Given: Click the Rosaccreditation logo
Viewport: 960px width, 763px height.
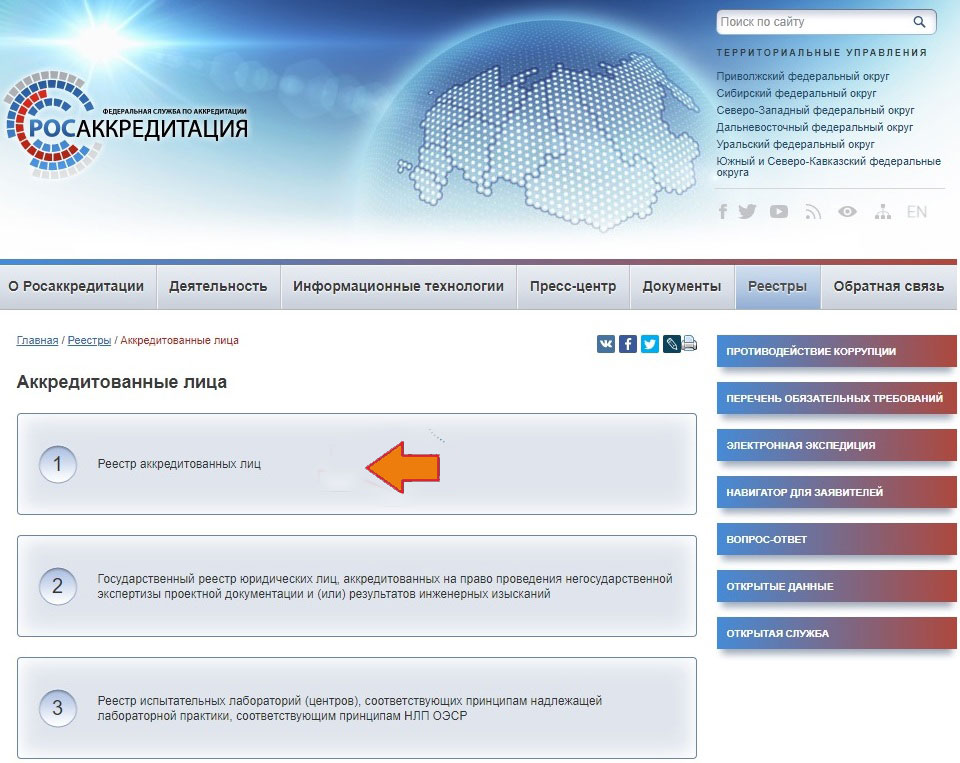Looking at the screenshot, I should [x=127, y=126].
